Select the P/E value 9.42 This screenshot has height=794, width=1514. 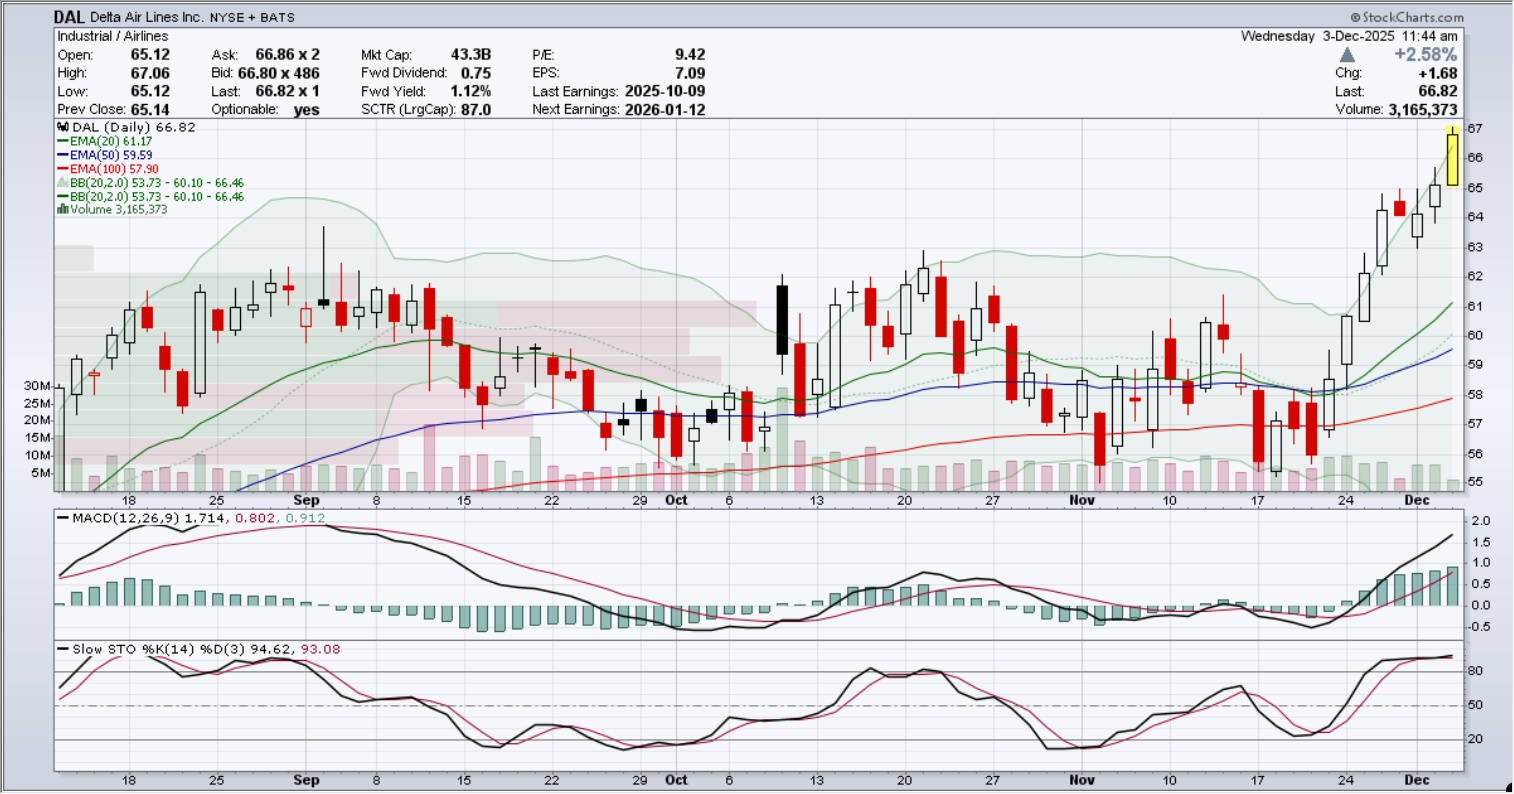pos(690,55)
